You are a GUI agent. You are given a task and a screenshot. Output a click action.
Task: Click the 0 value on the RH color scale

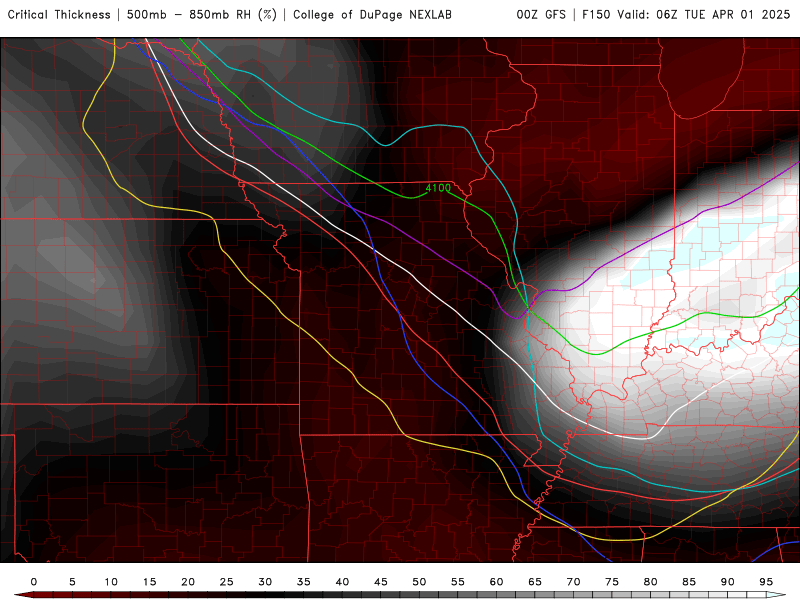click(34, 582)
